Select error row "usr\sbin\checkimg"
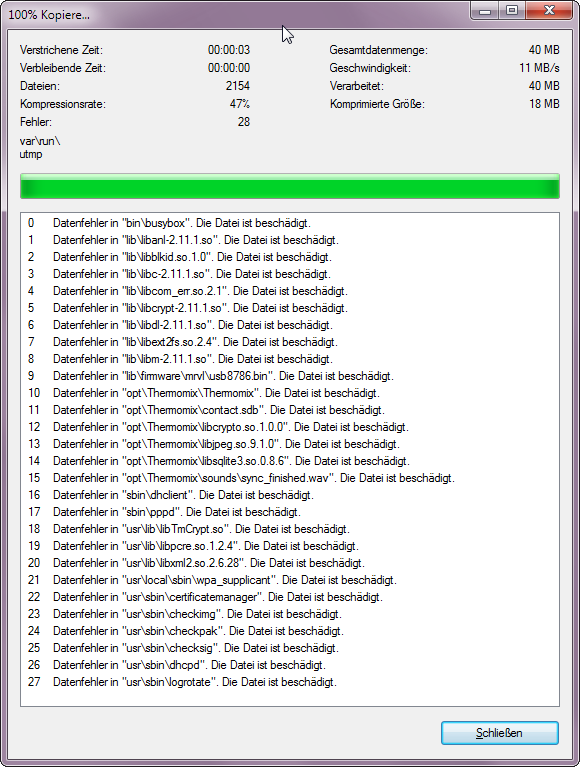Image resolution: width=580 pixels, height=767 pixels. 290,614
